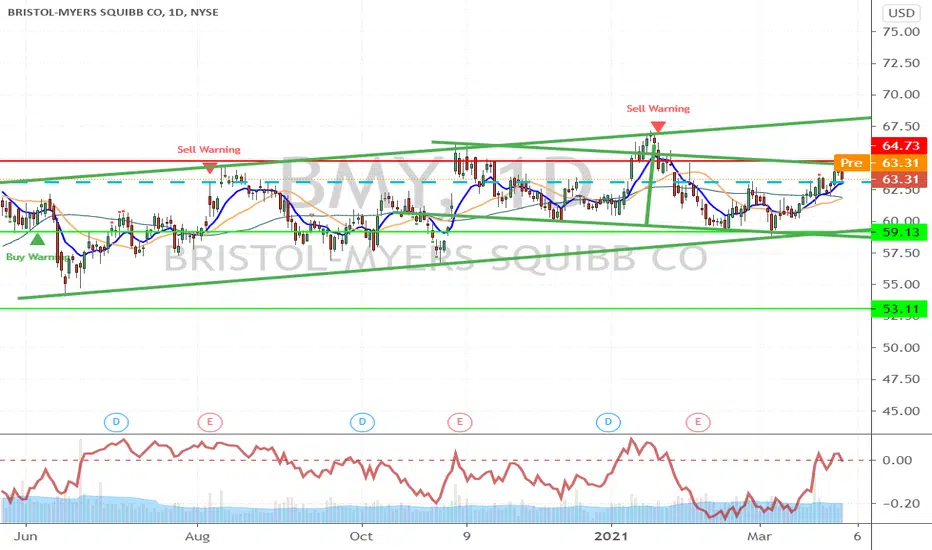932x550 pixels.
Task: Open the earnings E marker near Aug
Action: pos(210,422)
